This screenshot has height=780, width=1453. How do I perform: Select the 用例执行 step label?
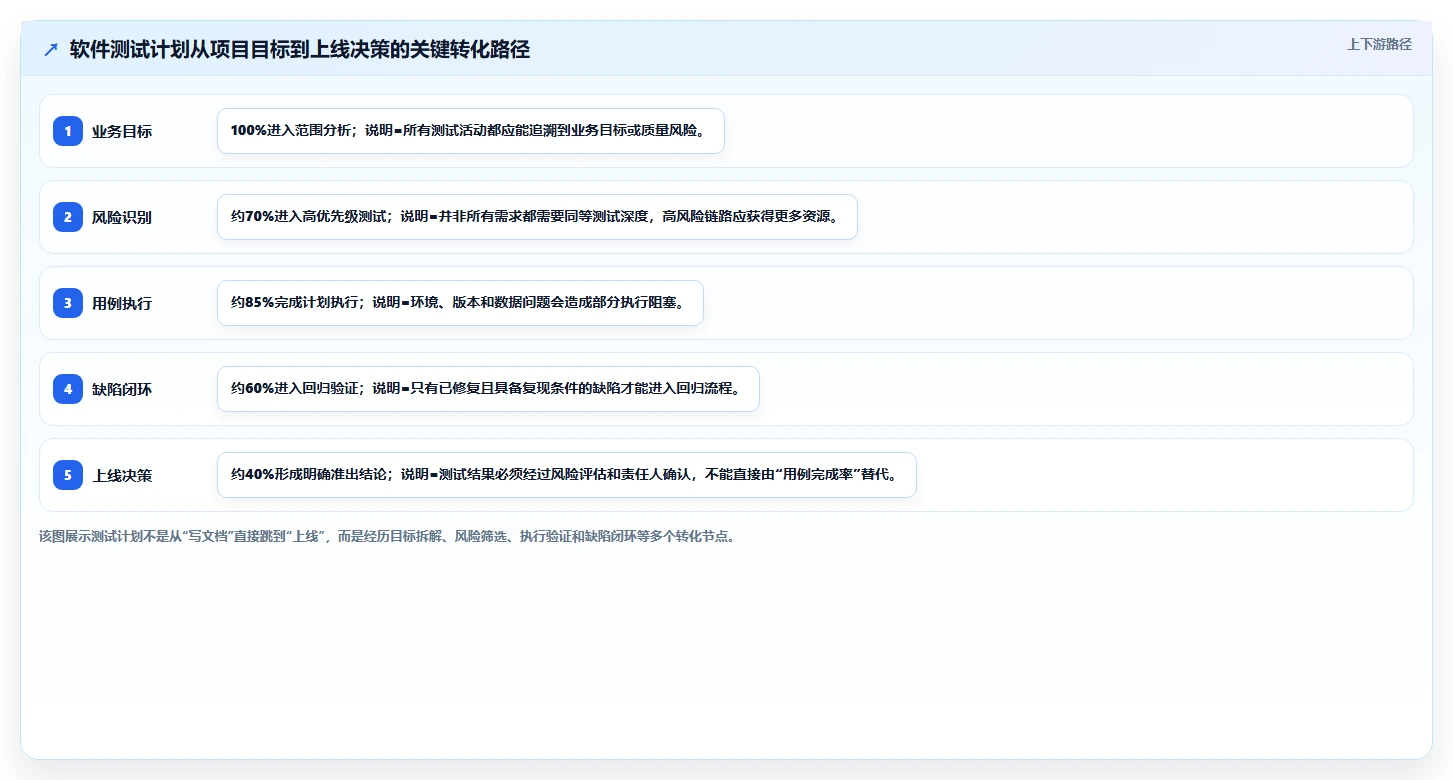(x=122, y=303)
